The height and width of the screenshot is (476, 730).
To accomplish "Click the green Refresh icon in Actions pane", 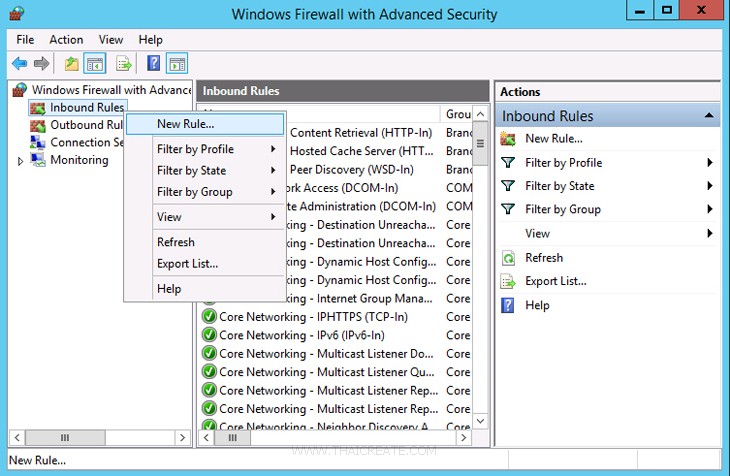I will click(508, 258).
